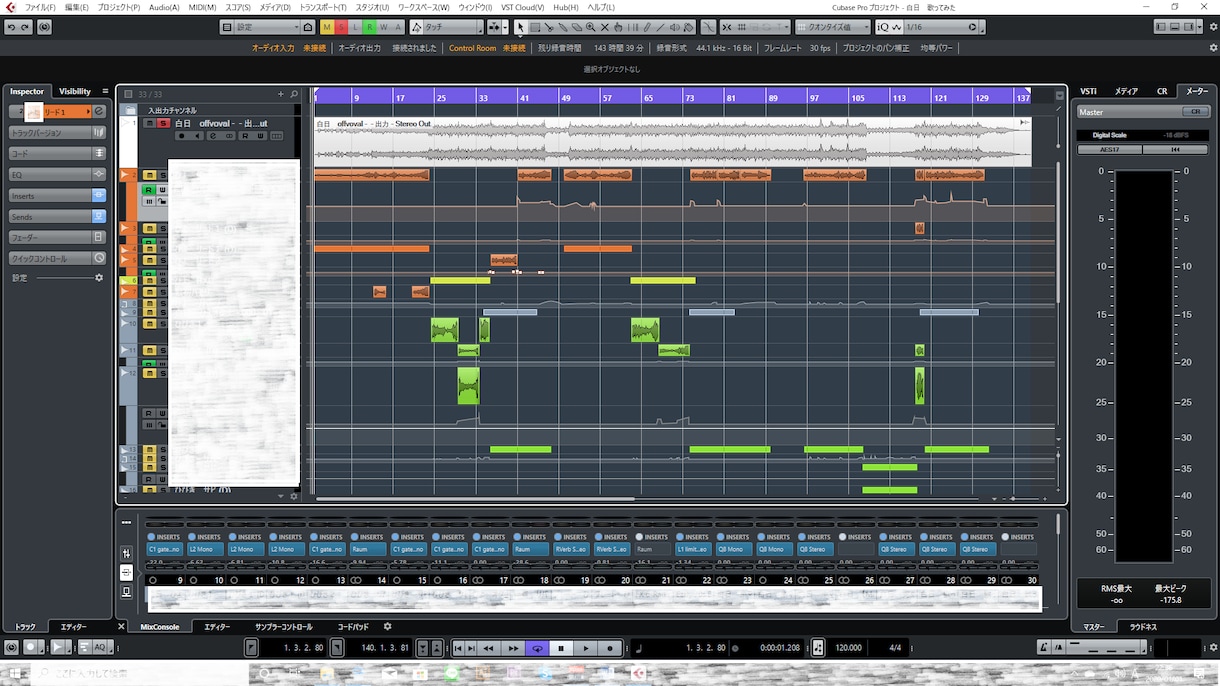
Task: Toggle global Write automation (W) button
Action: (384, 27)
